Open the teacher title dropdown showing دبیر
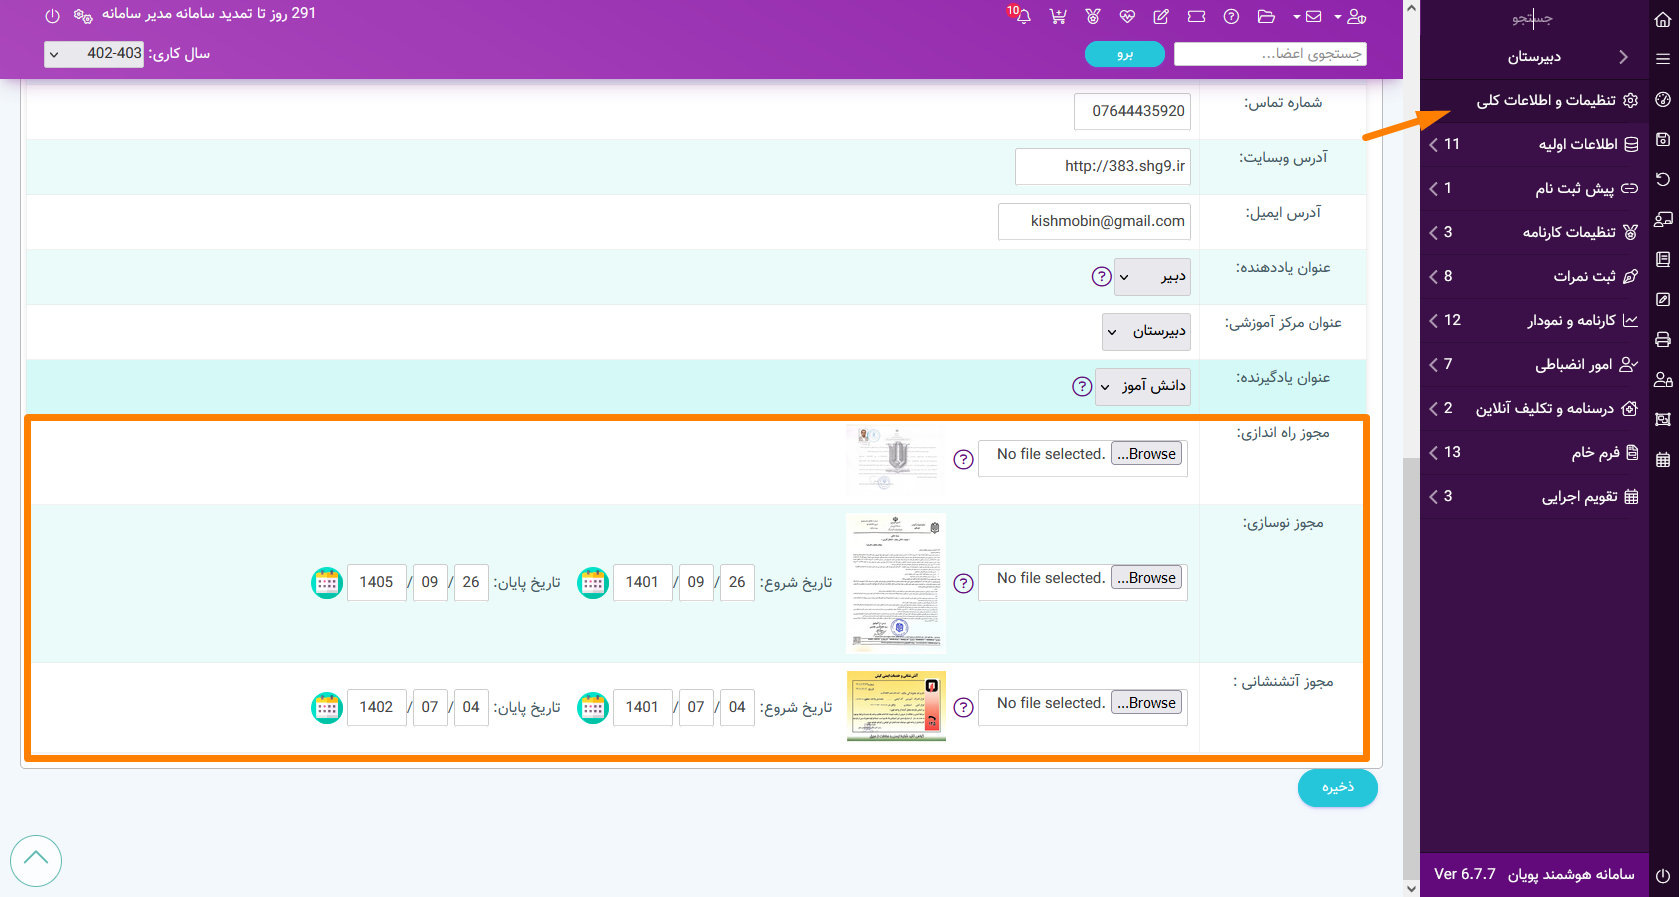Screen dimensions: 1679x897 tap(1151, 277)
